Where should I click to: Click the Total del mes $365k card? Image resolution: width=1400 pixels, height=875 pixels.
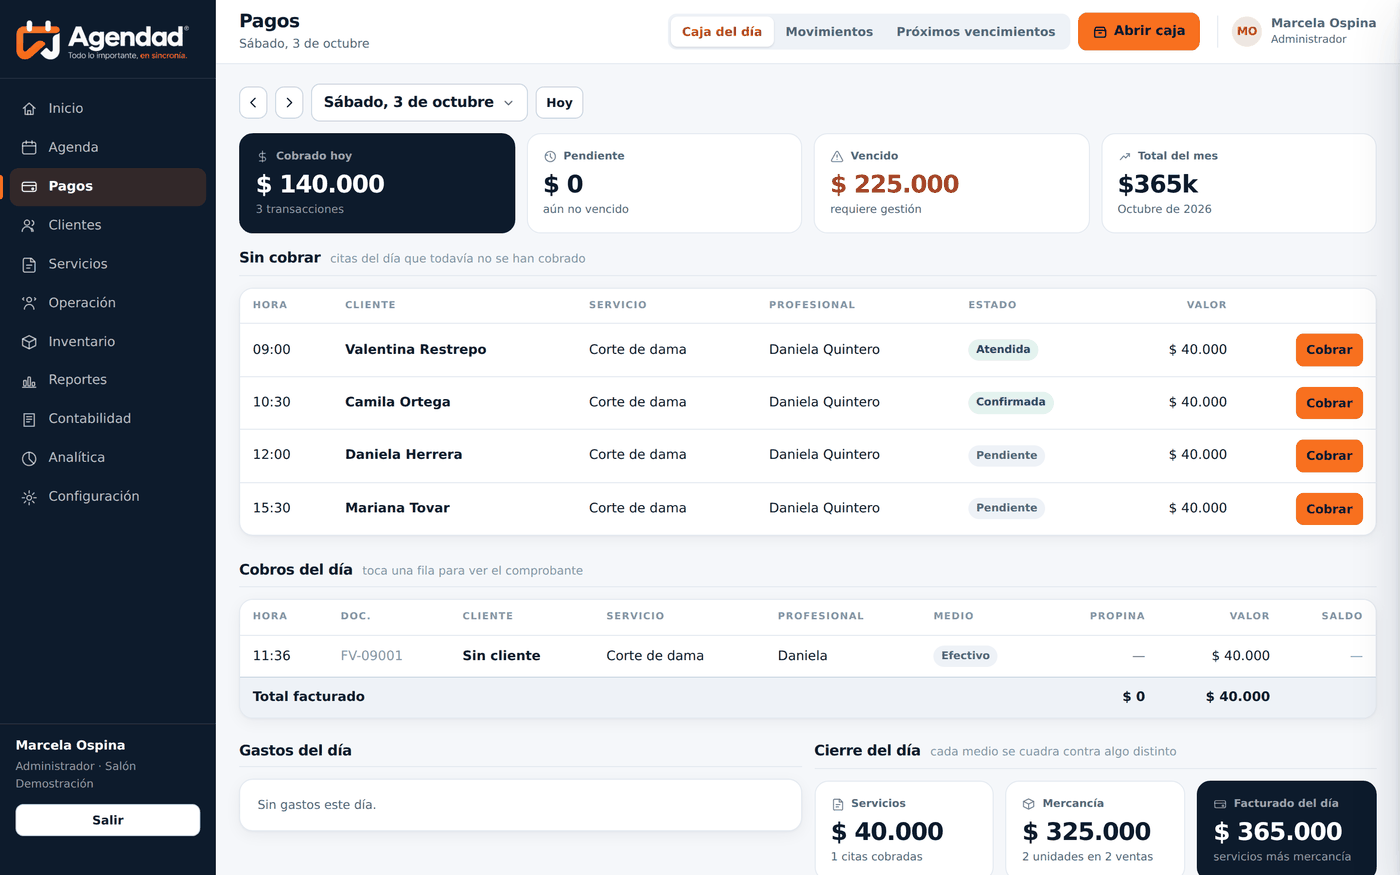(x=1239, y=183)
